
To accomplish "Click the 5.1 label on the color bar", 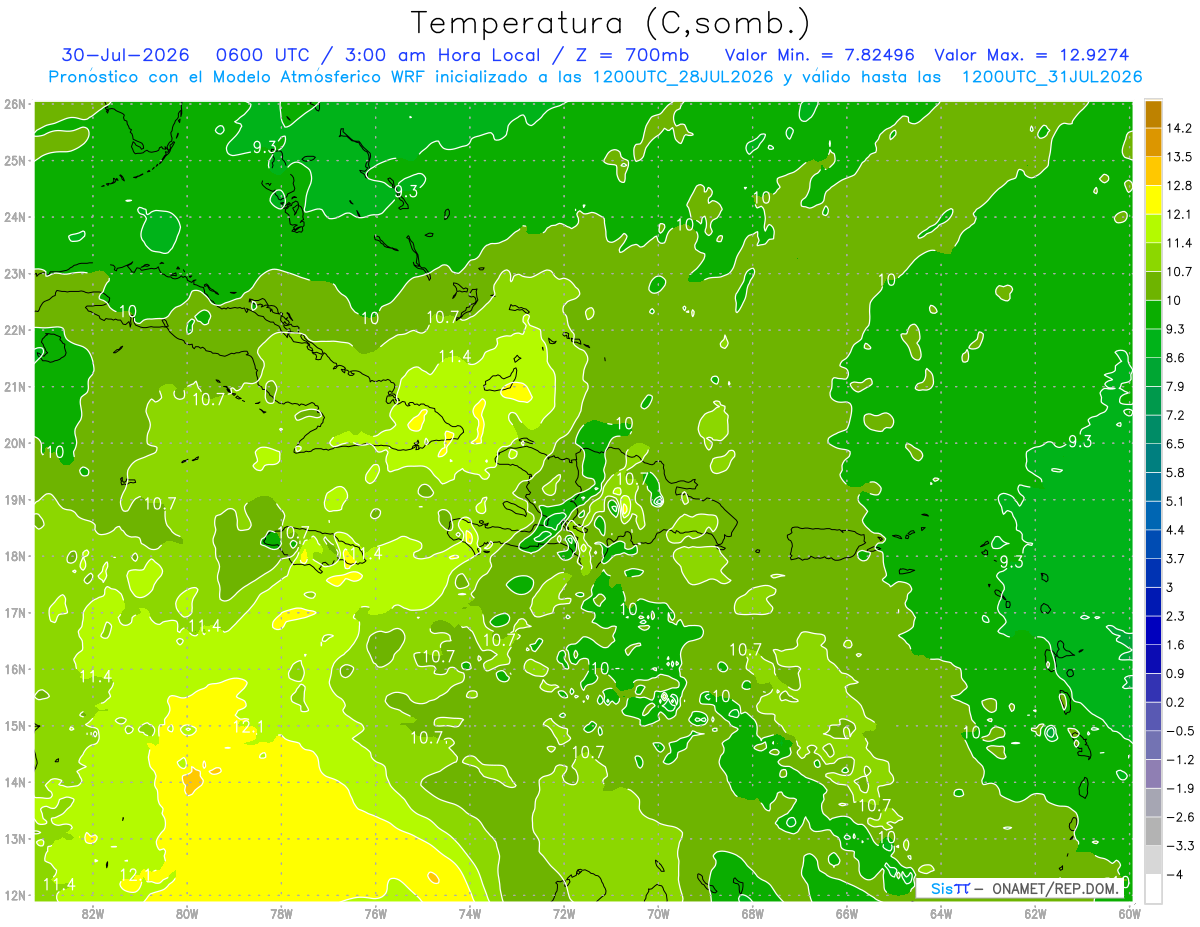I will (1175, 501).
